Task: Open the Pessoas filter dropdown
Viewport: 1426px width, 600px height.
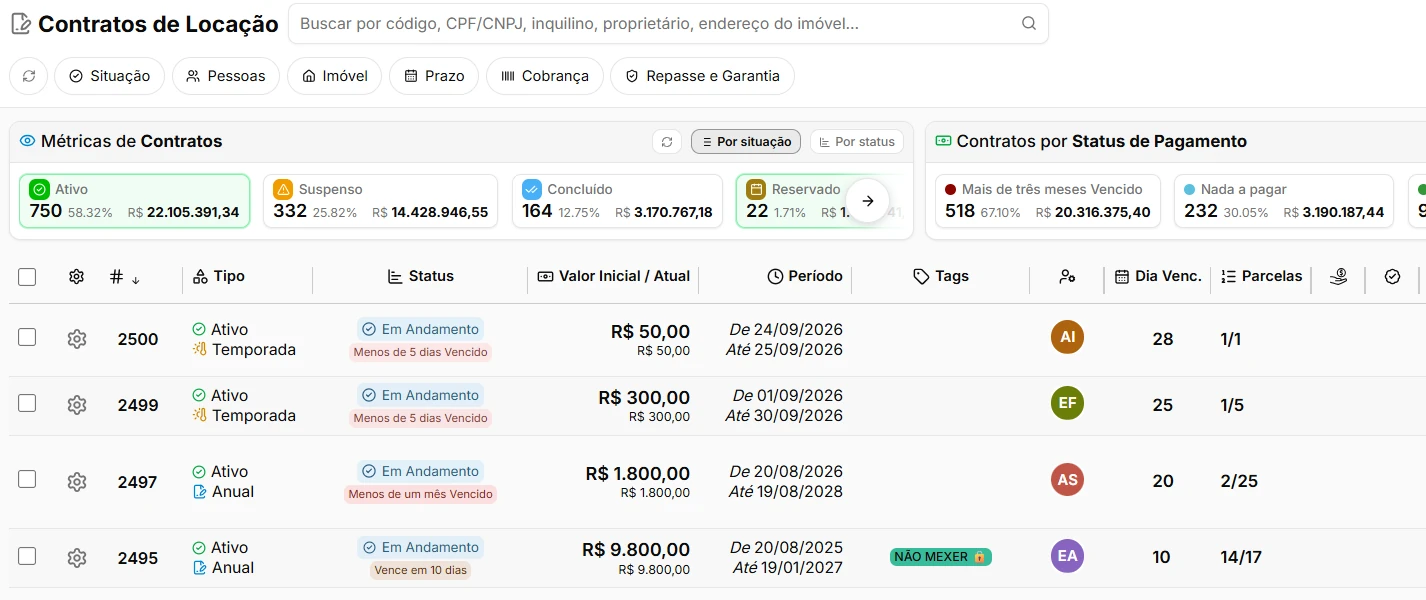Action: (226, 76)
